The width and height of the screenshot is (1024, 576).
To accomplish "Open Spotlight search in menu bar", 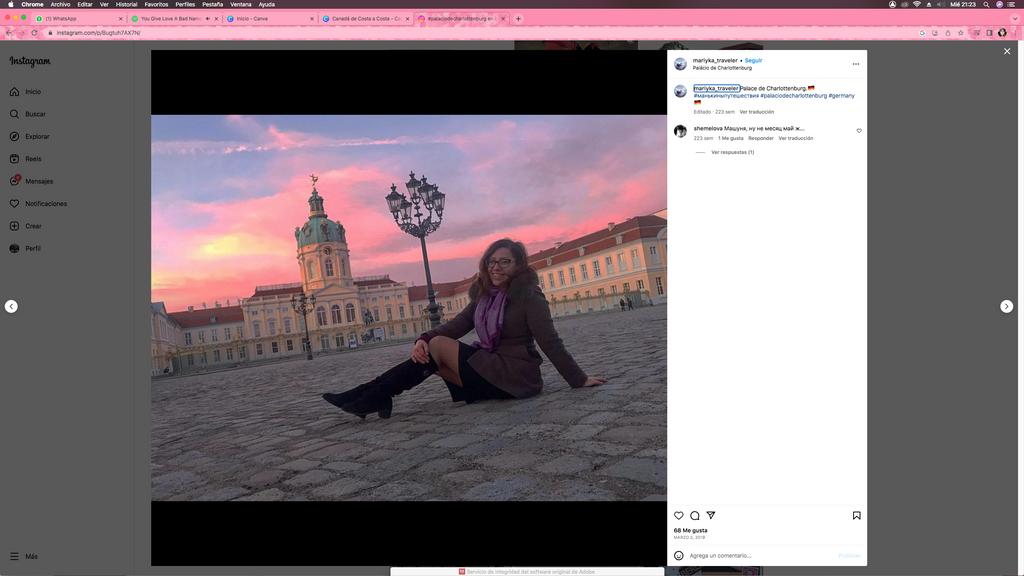I will tap(986, 5).
